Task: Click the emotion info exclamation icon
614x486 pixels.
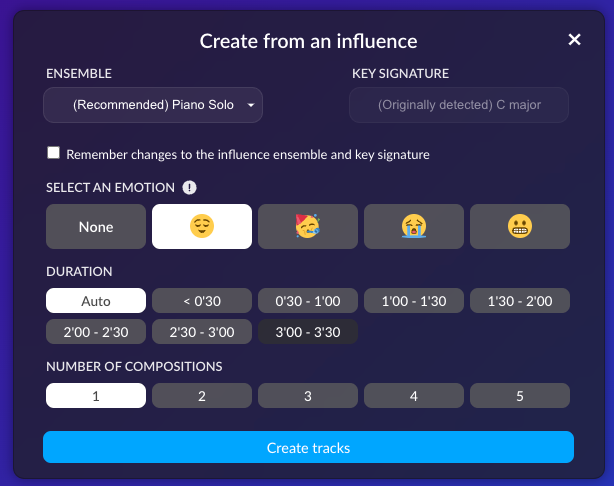Action: [190, 188]
